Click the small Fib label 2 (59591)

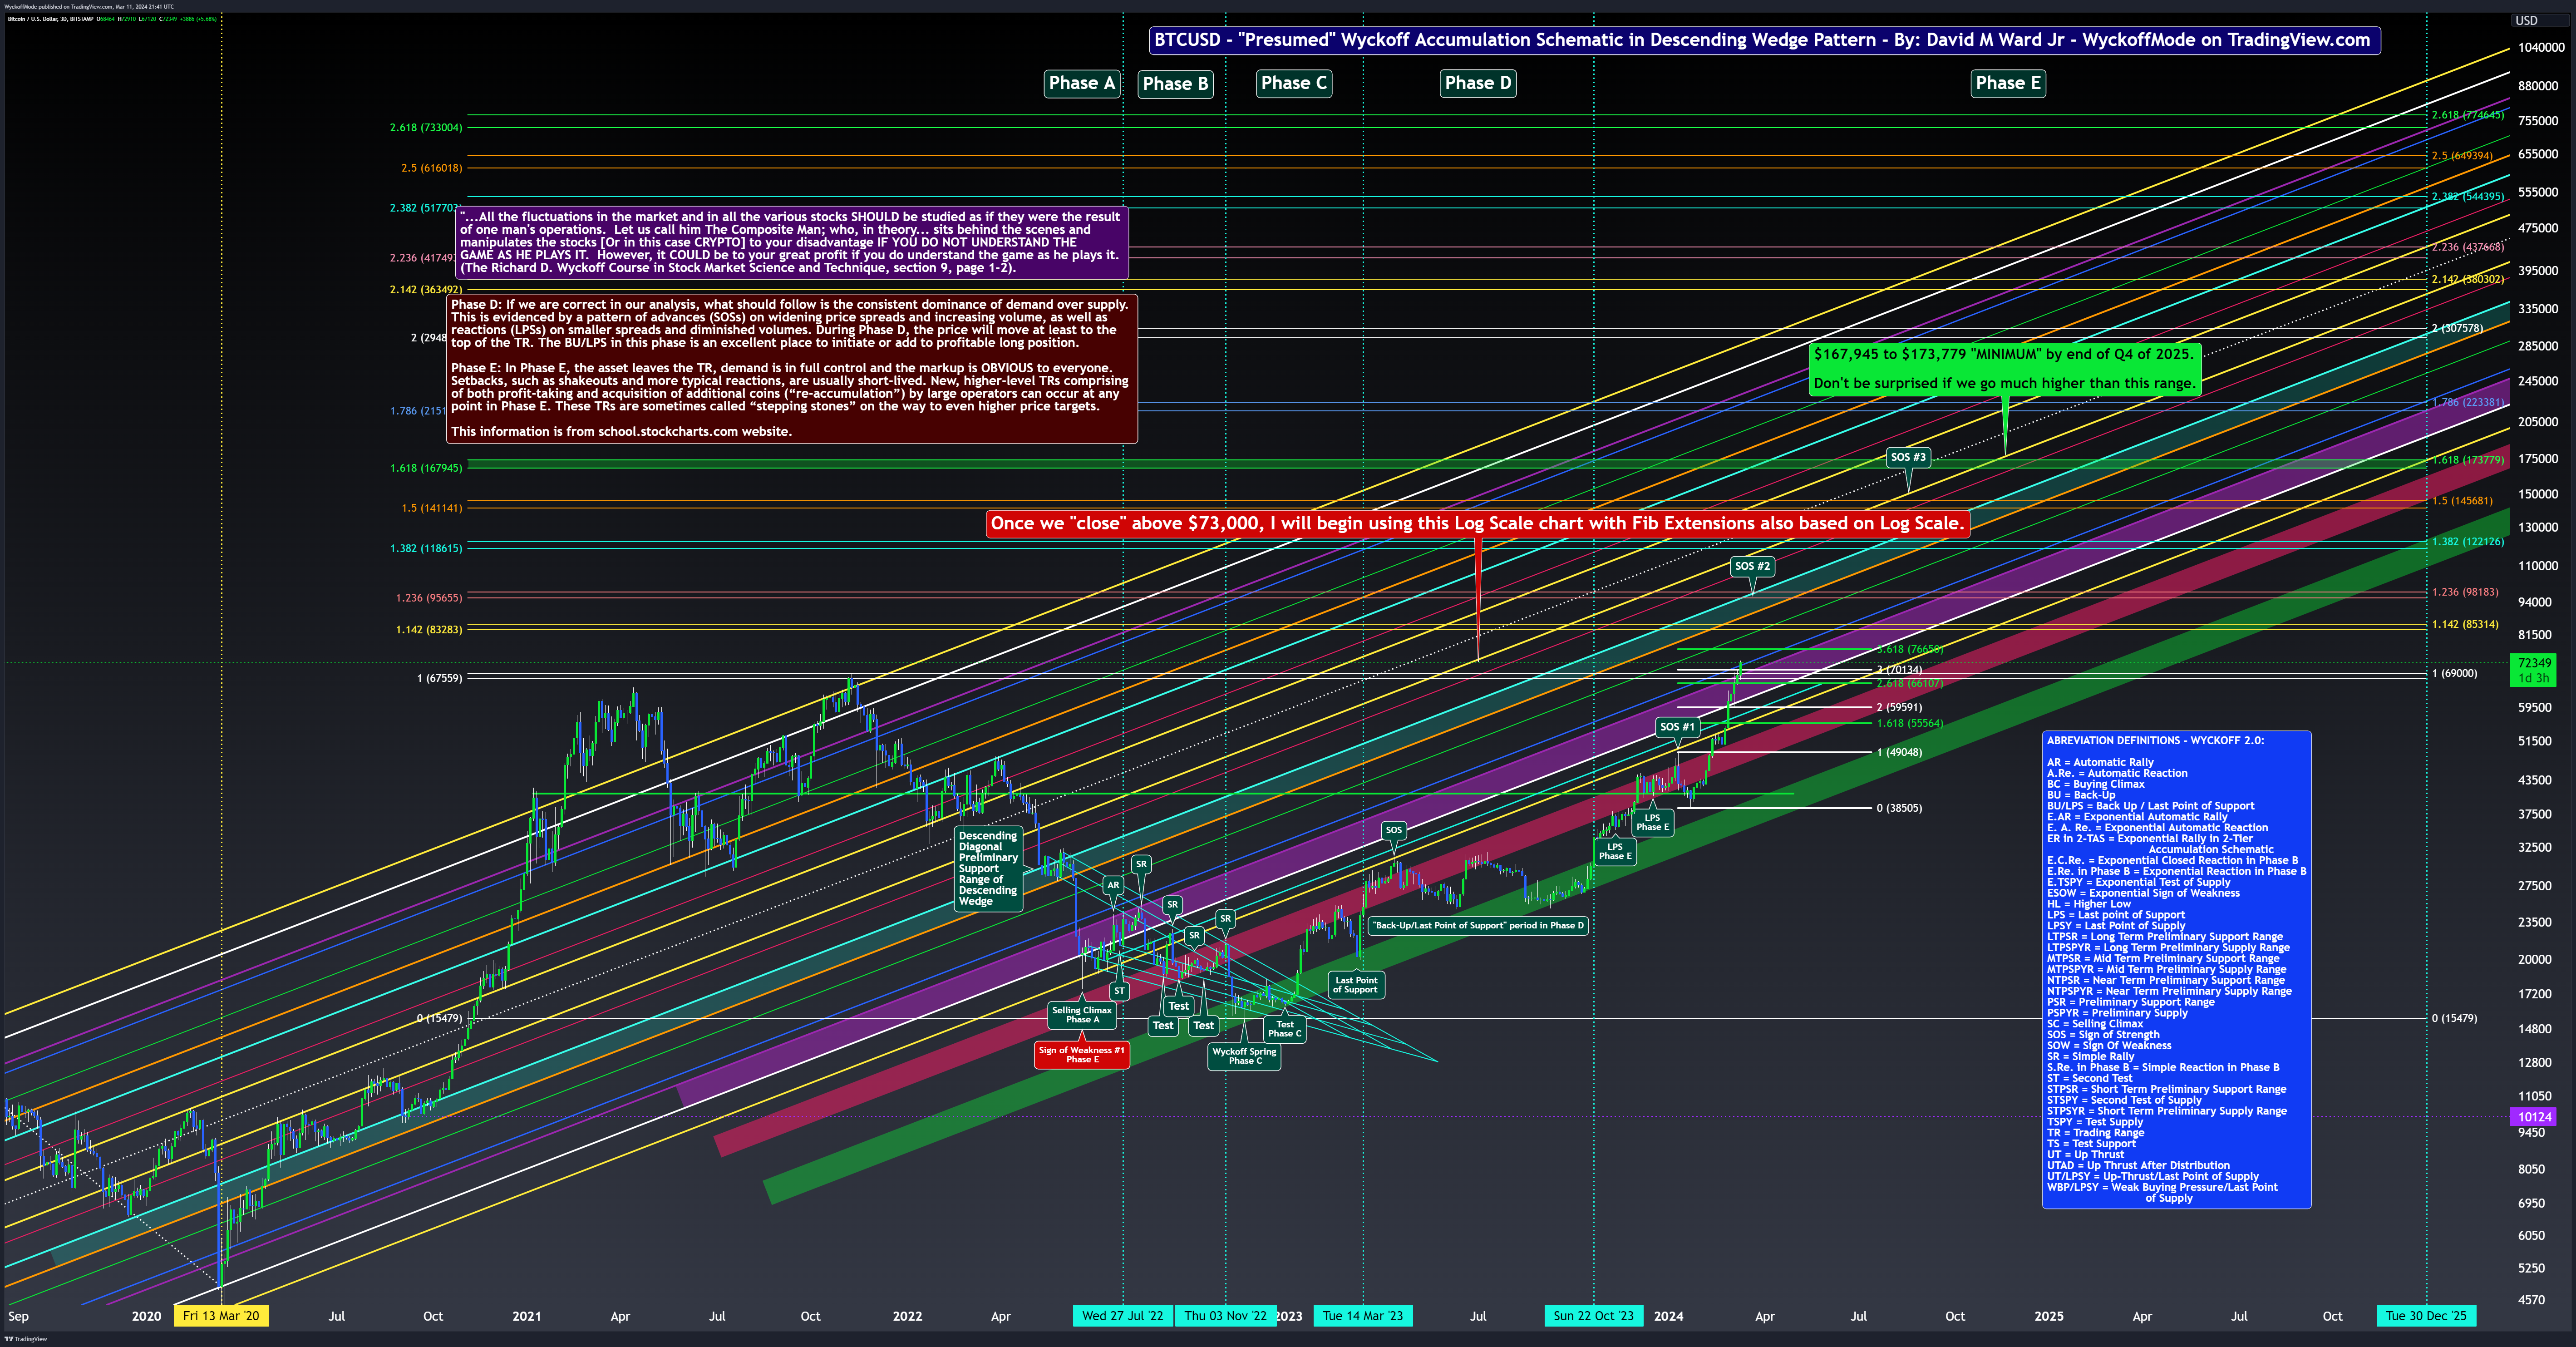click(1899, 708)
